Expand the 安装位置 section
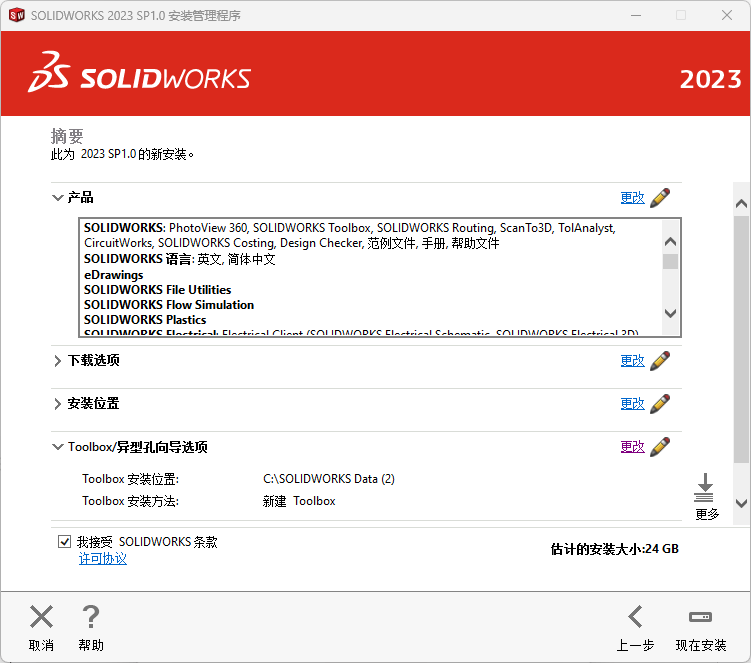This screenshot has width=751, height=663. click(x=57, y=404)
